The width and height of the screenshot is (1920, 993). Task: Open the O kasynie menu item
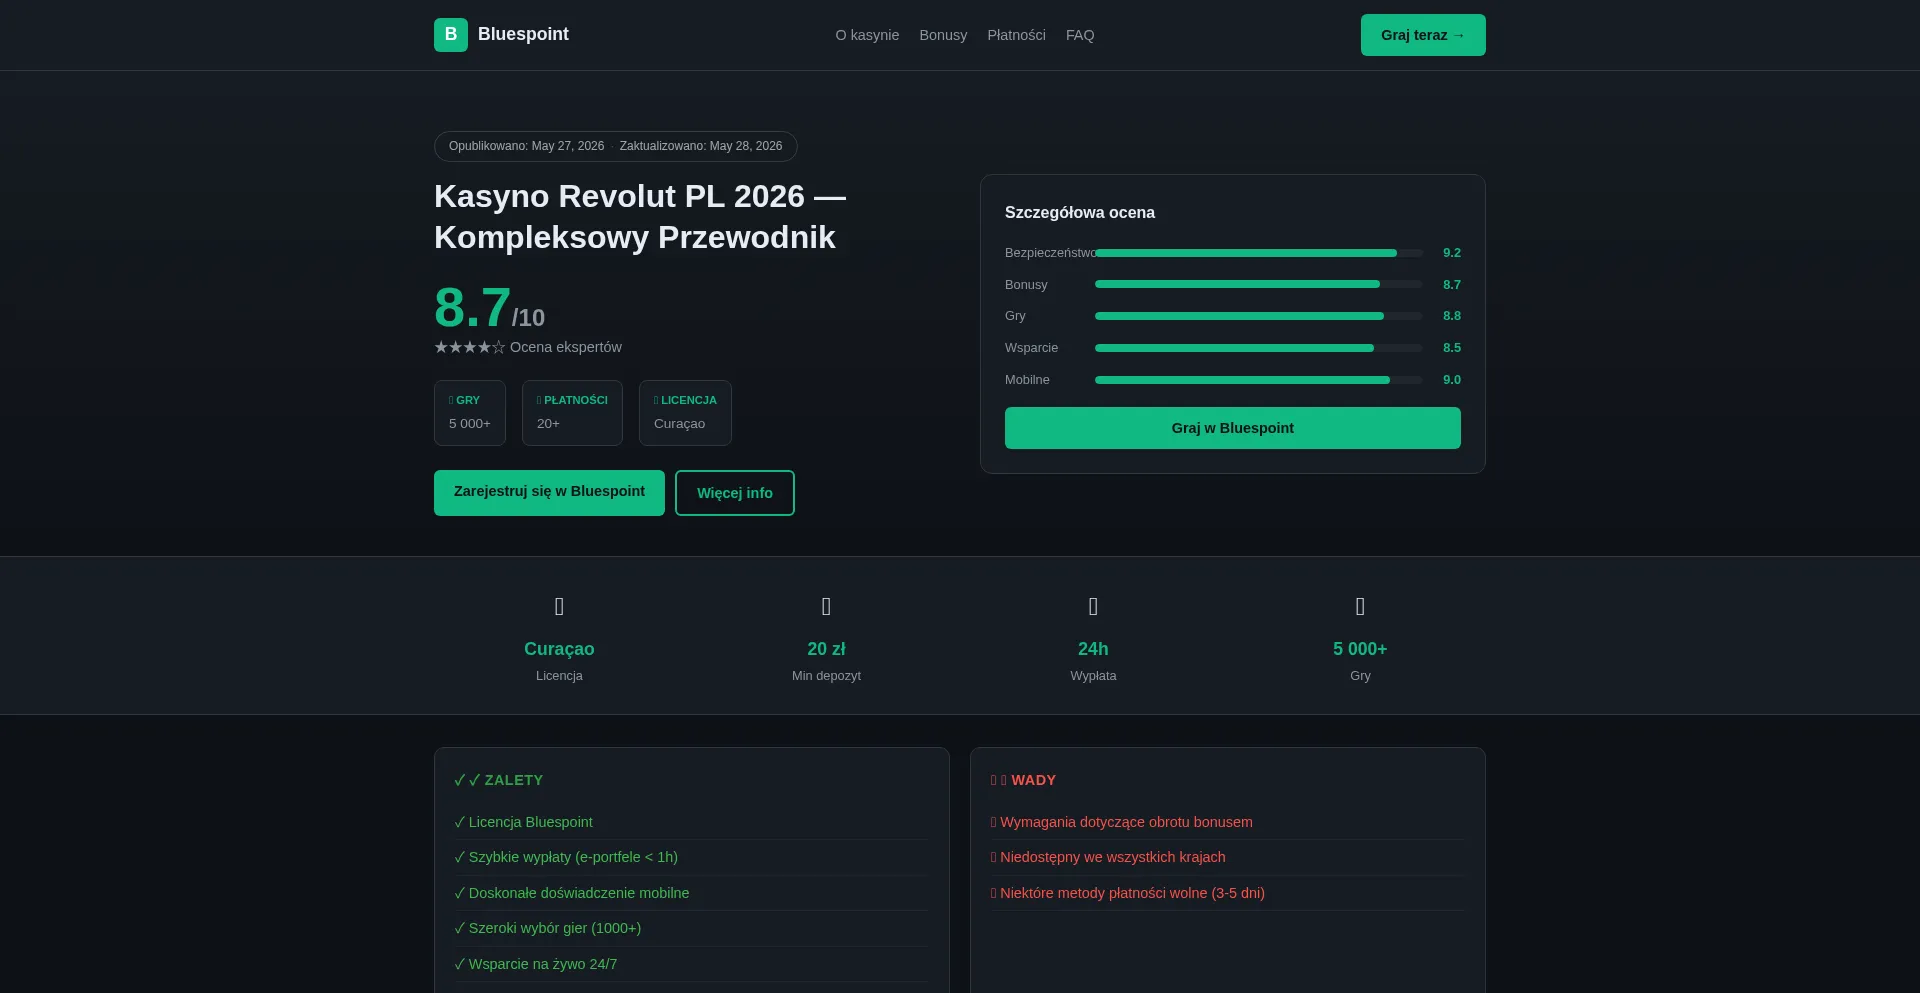click(867, 35)
